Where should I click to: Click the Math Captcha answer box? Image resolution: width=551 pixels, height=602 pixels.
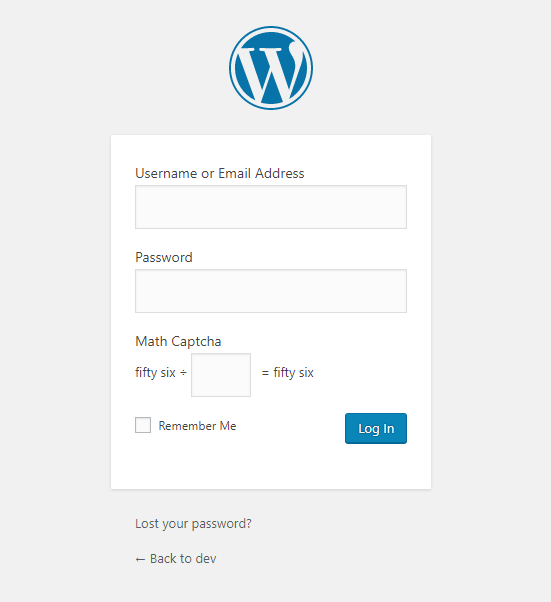[x=221, y=375]
